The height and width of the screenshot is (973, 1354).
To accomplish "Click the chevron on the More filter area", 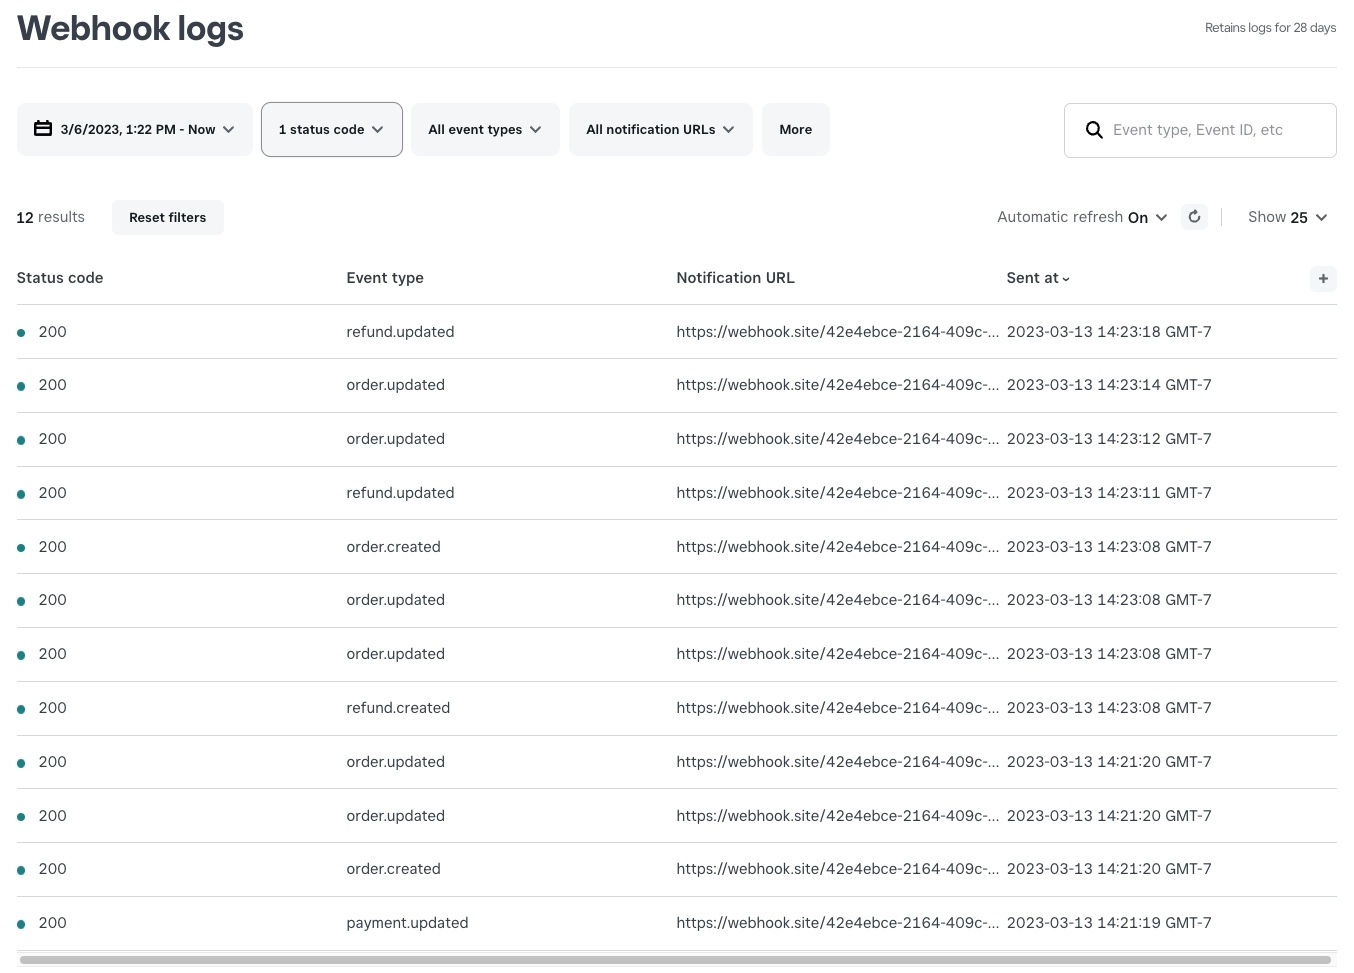I will 796,129.
